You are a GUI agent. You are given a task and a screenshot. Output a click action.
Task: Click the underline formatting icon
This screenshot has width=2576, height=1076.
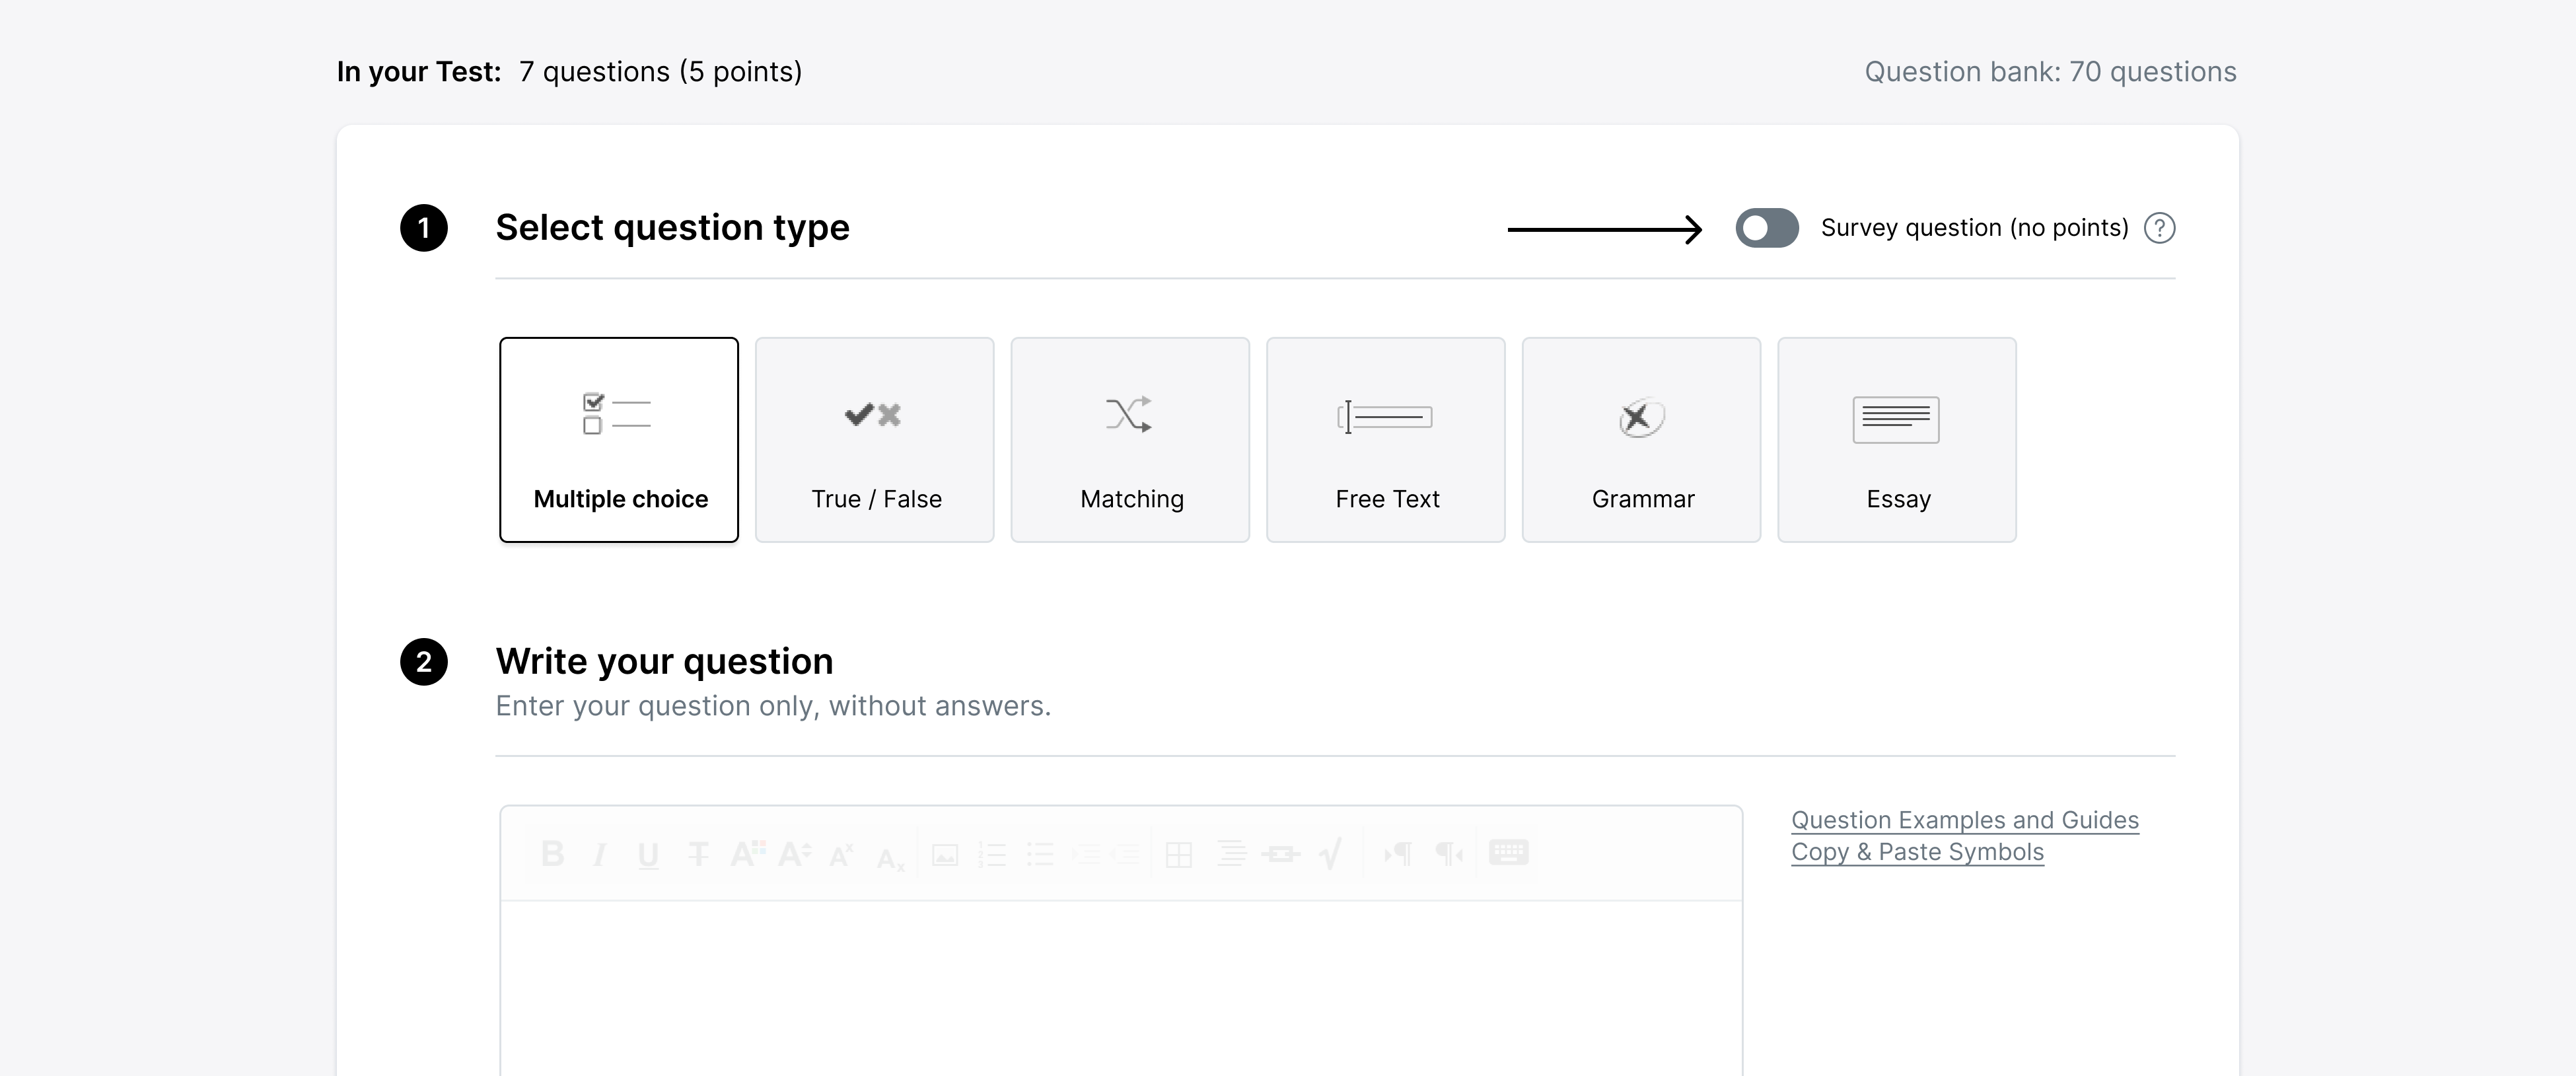[x=648, y=854]
